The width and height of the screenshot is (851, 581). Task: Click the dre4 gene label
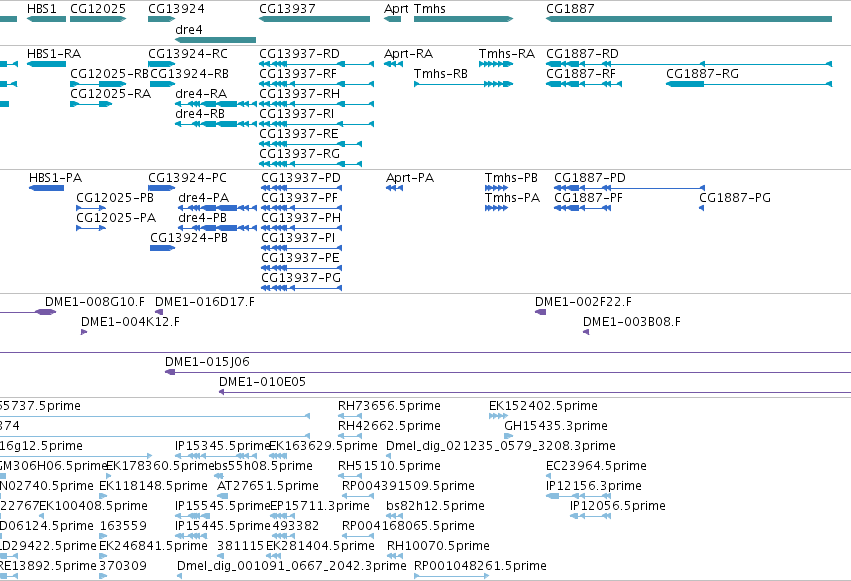(x=189, y=29)
